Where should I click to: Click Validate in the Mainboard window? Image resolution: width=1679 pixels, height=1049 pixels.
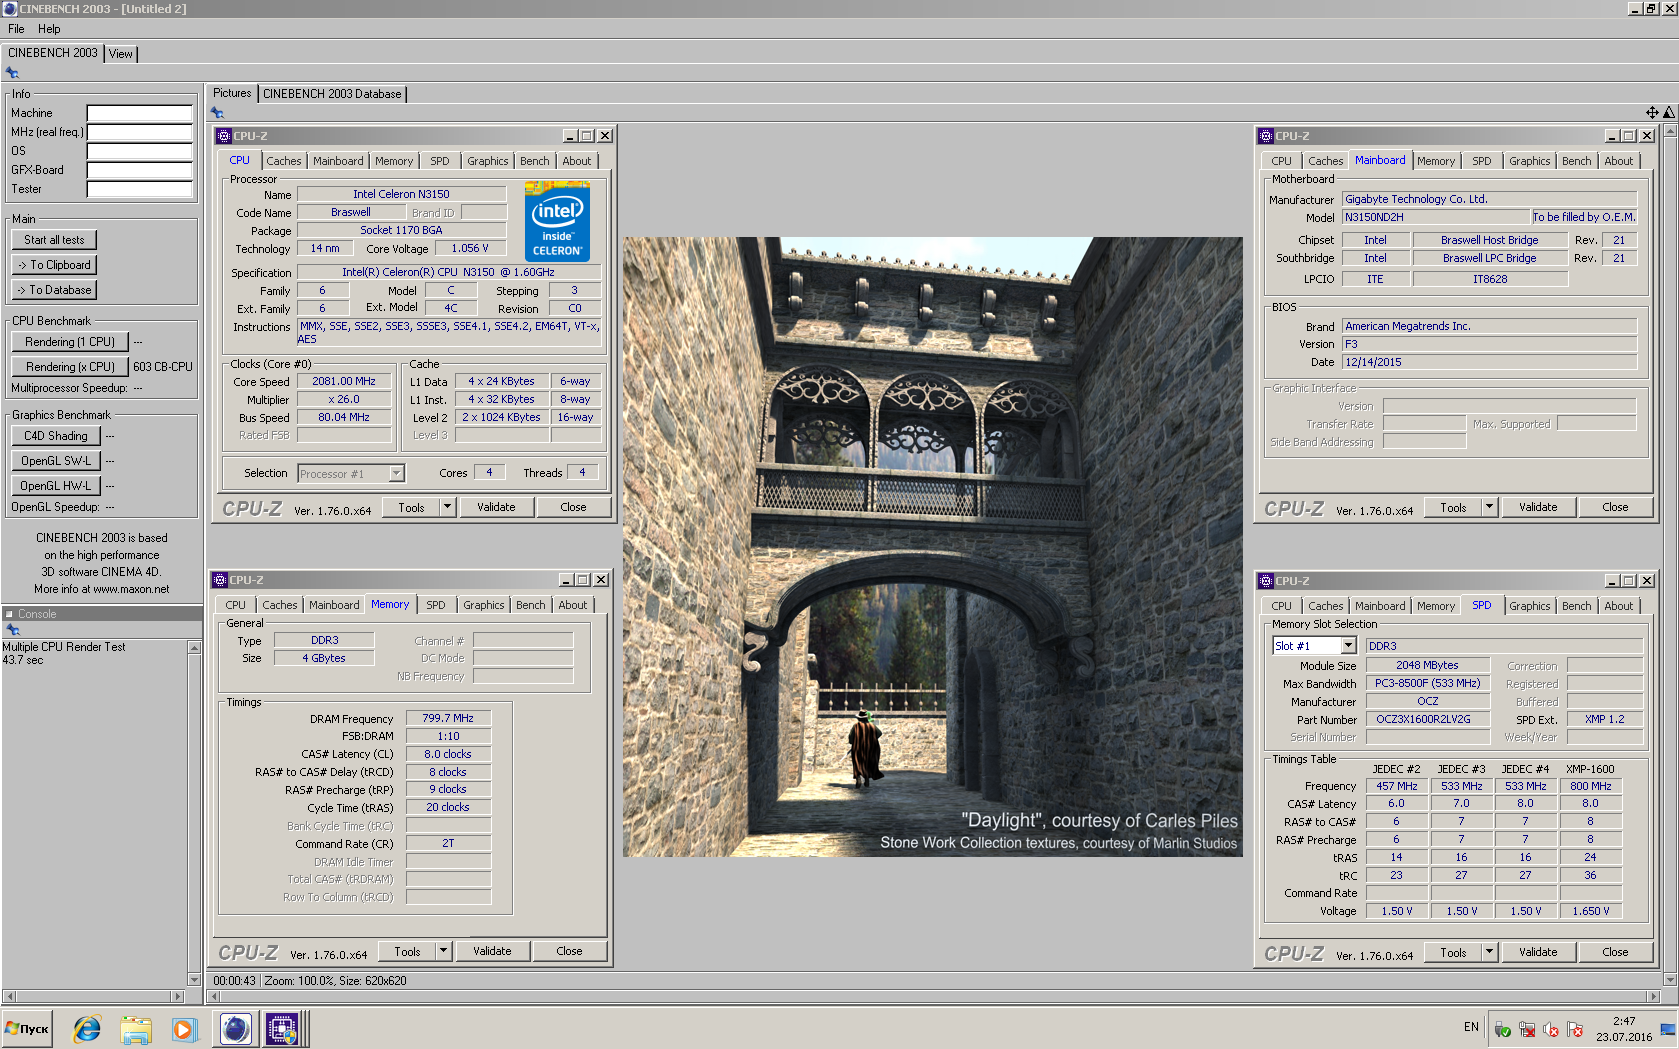pyautogui.click(x=1538, y=507)
